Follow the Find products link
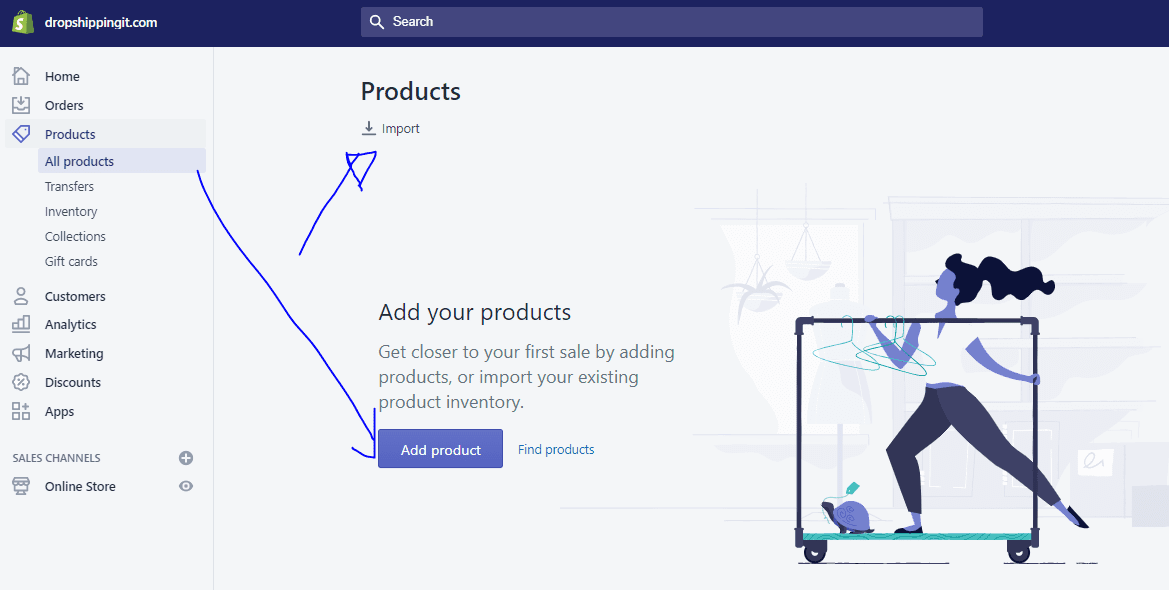 point(556,450)
